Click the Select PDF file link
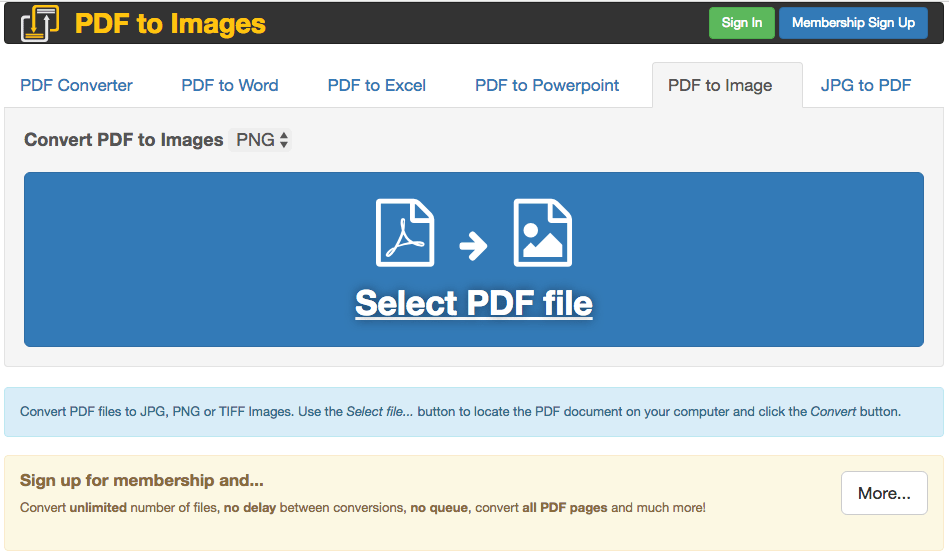 tap(473, 303)
